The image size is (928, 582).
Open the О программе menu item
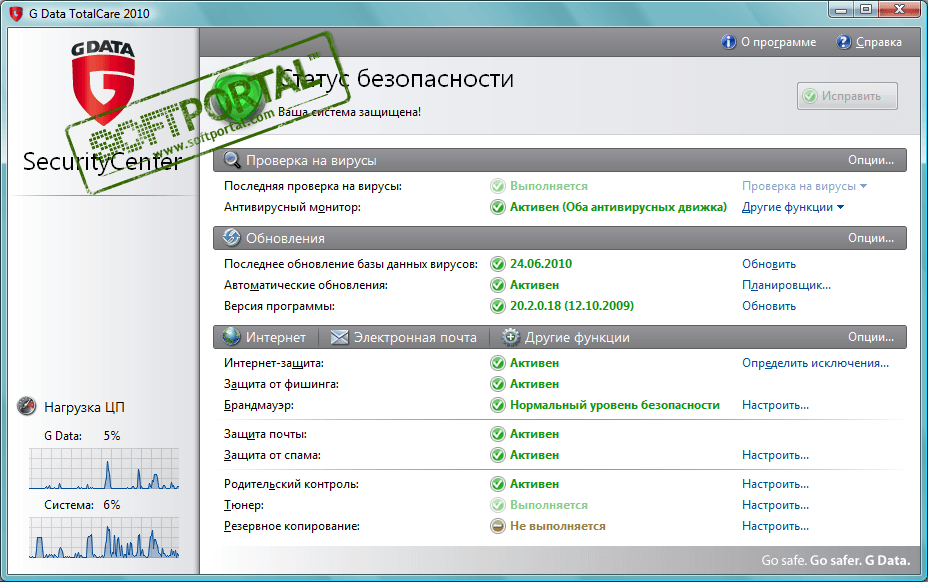pyautogui.click(x=769, y=42)
